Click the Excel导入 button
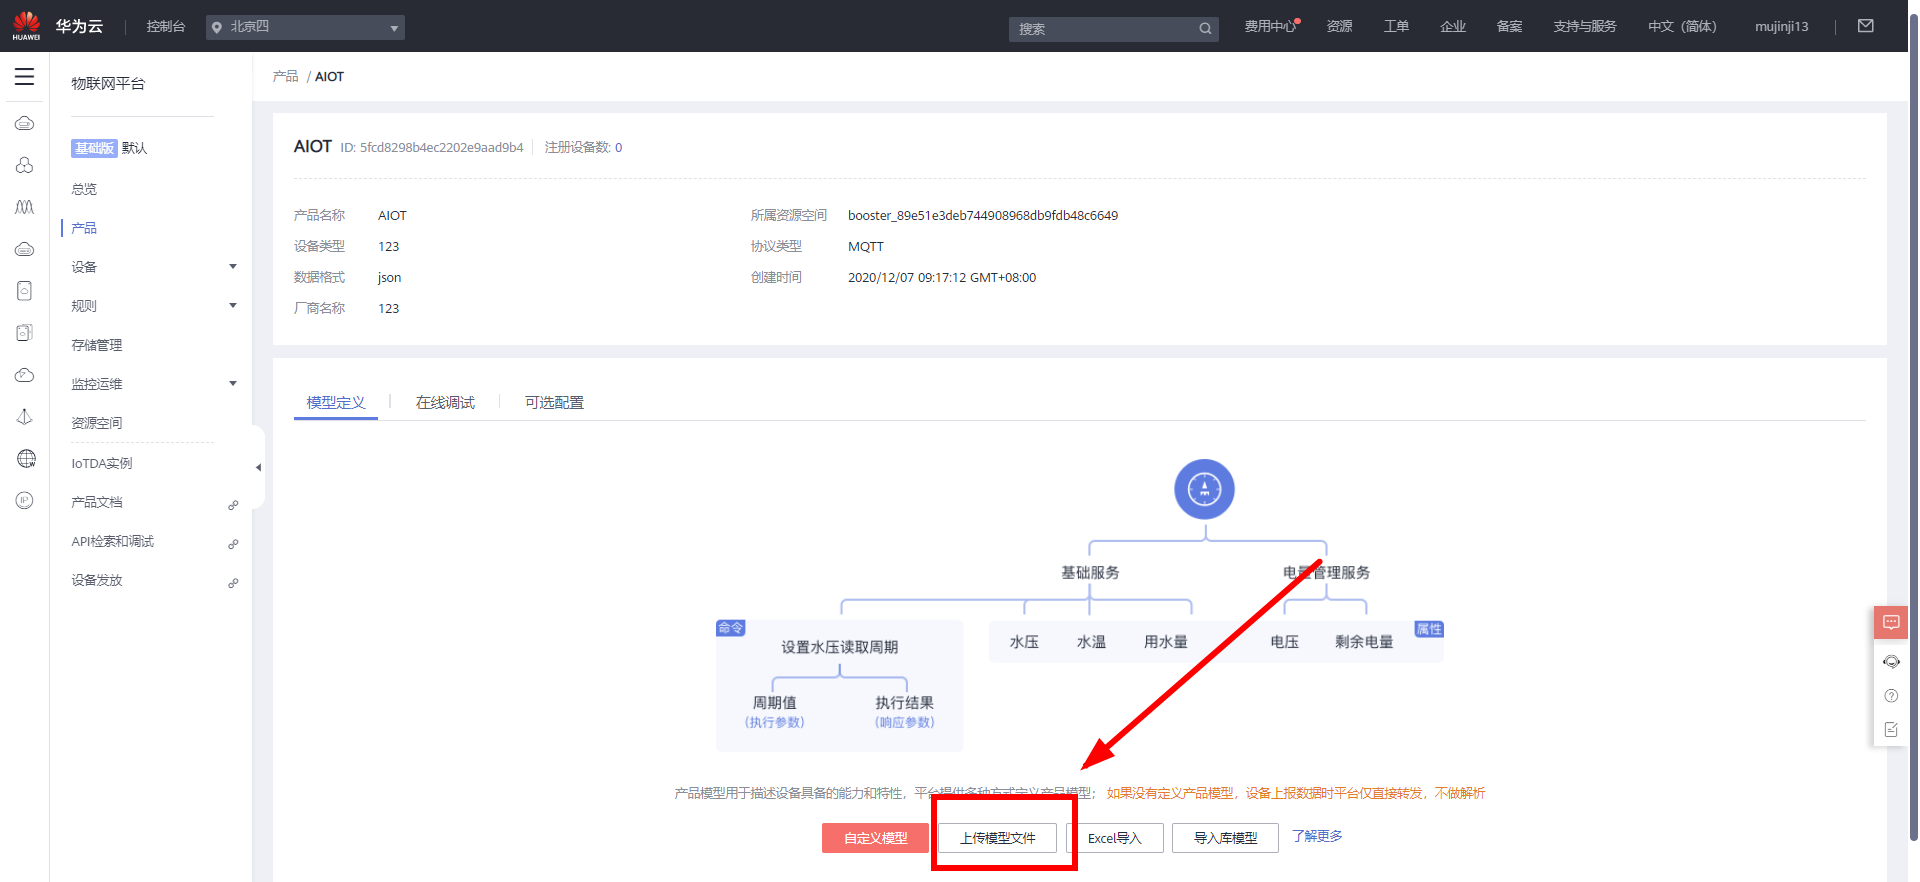Image resolution: width=1920 pixels, height=882 pixels. coord(1115,838)
